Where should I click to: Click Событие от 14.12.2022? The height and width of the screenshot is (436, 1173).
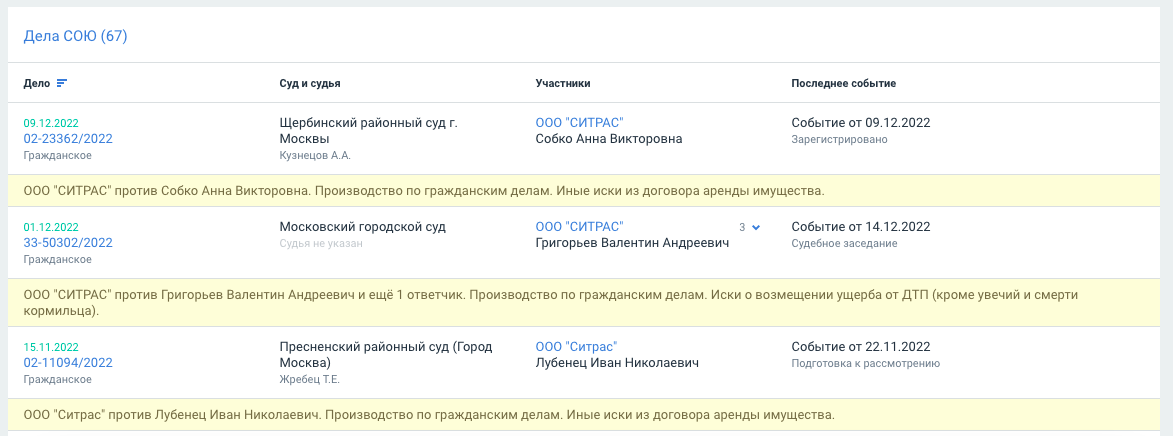coord(861,227)
